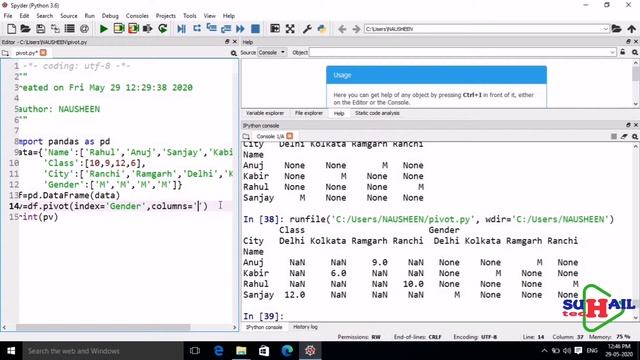Screen dimensions: 640x360
Task: Open the Projects menu
Action: click(165, 16)
